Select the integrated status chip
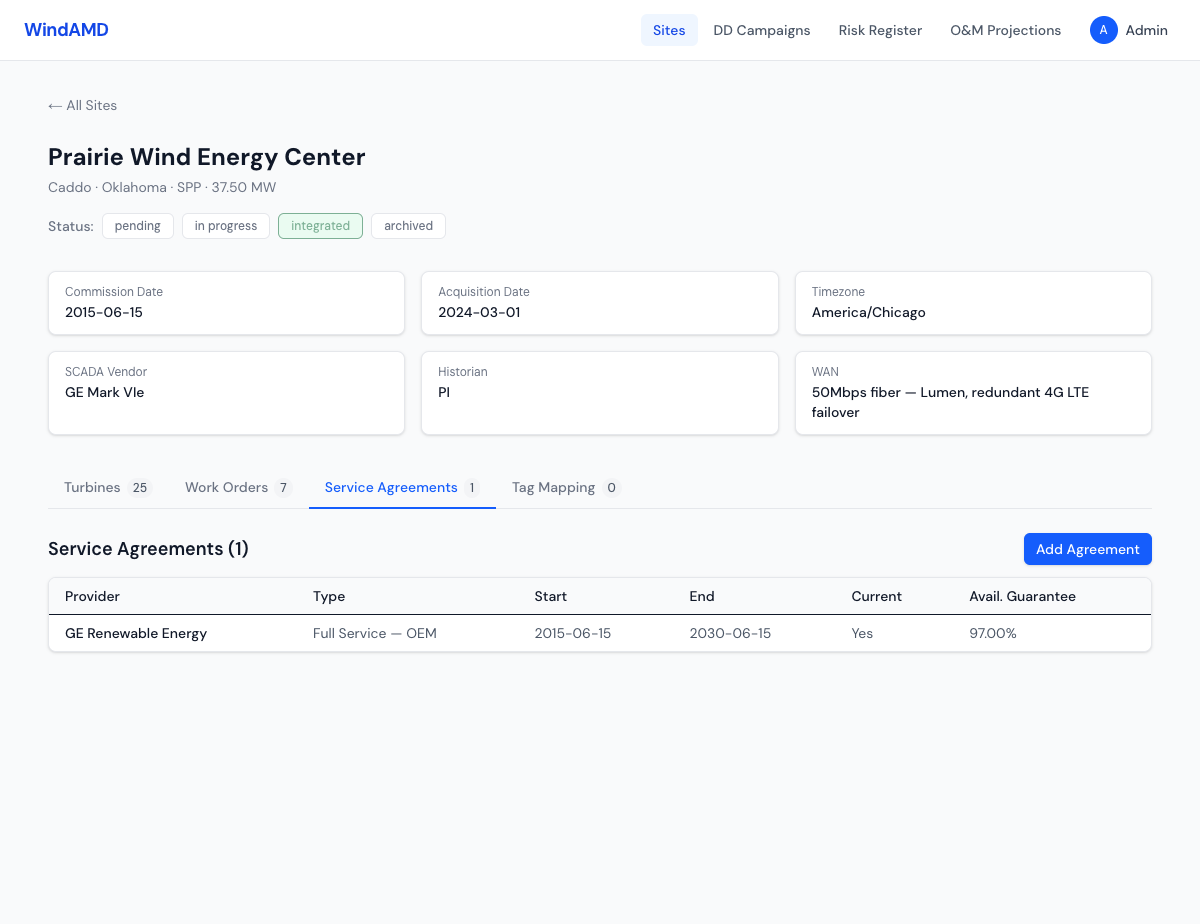Image resolution: width=1200 pixels, height=924 pixels. pyautogui.click(x=320, y=226)
